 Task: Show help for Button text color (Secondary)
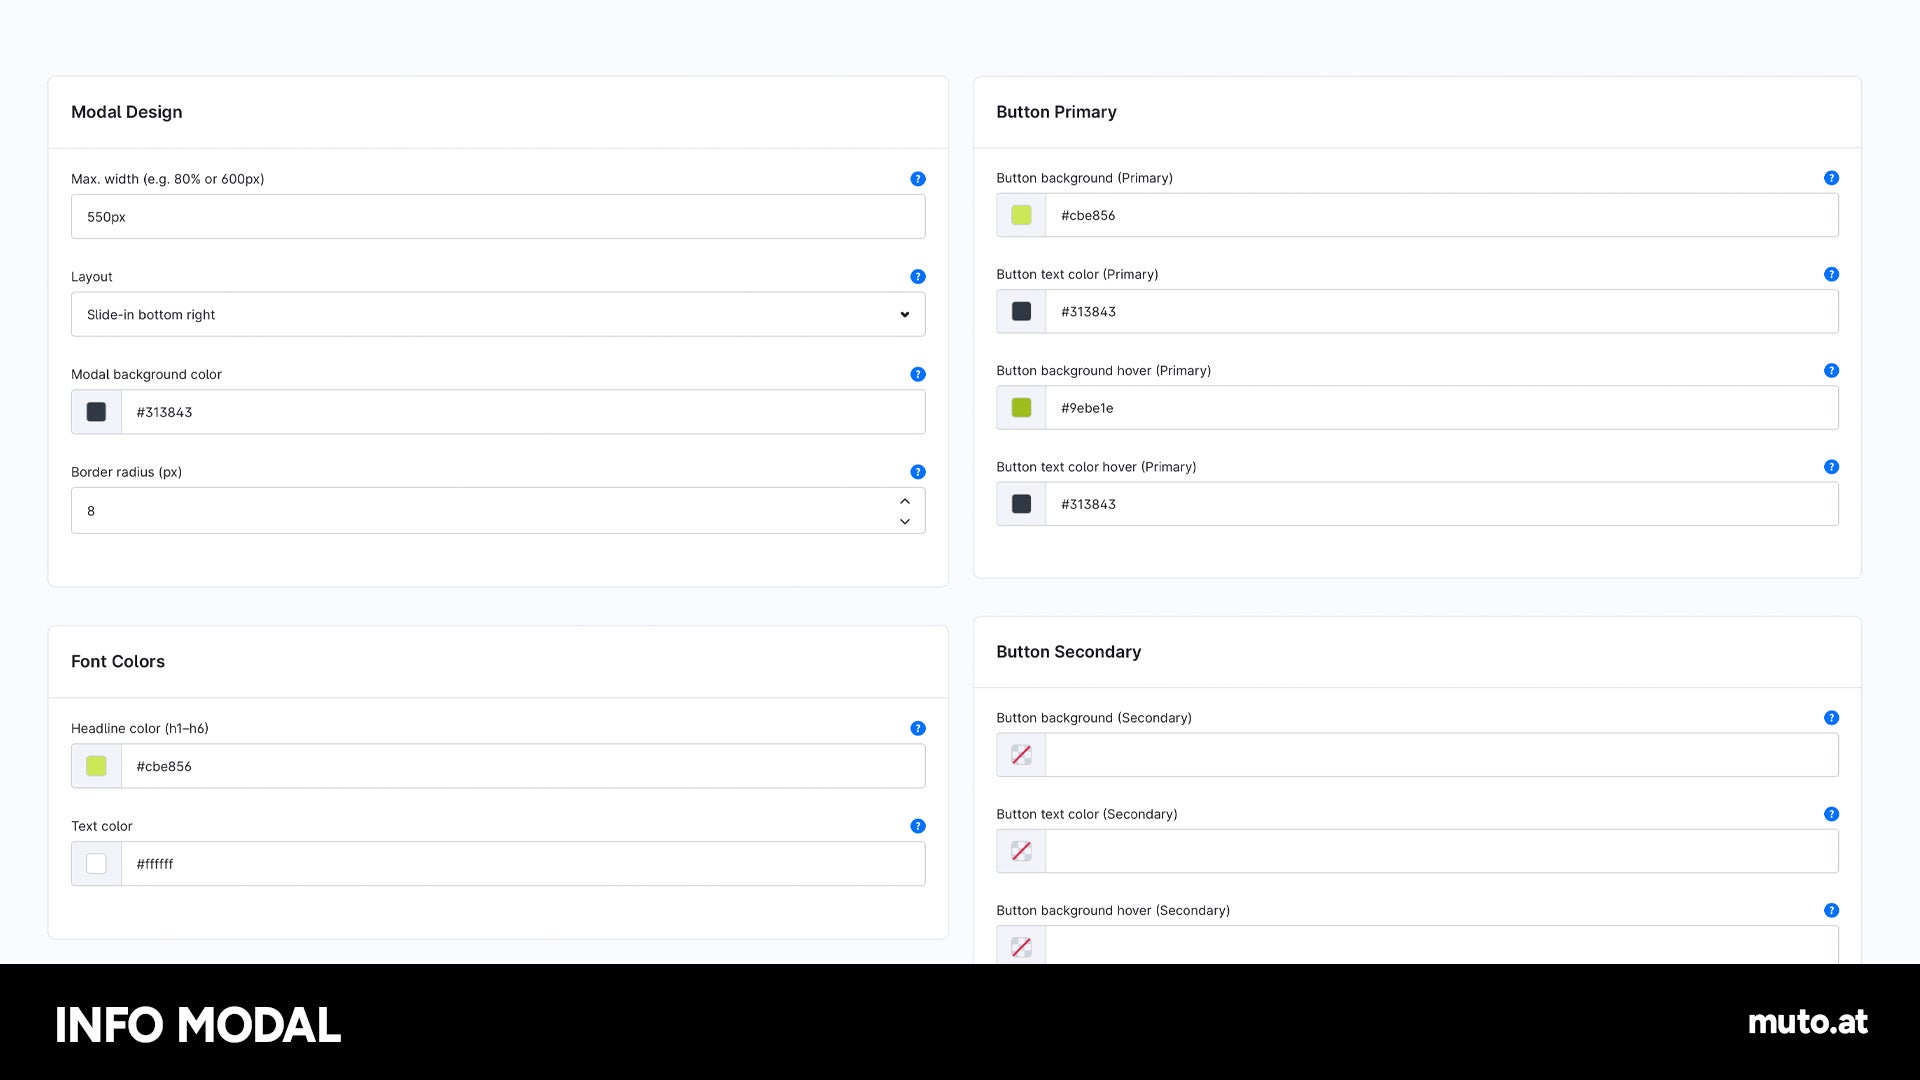(x=1831, y=814)
